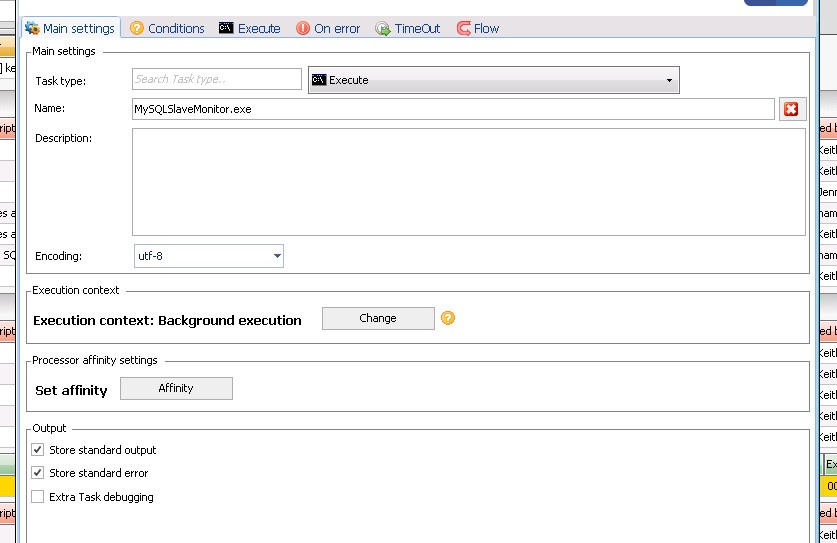
Task: Click the Name field containing MySQLSlaveMonitor.exe
Action: click(x=453, y=109)
